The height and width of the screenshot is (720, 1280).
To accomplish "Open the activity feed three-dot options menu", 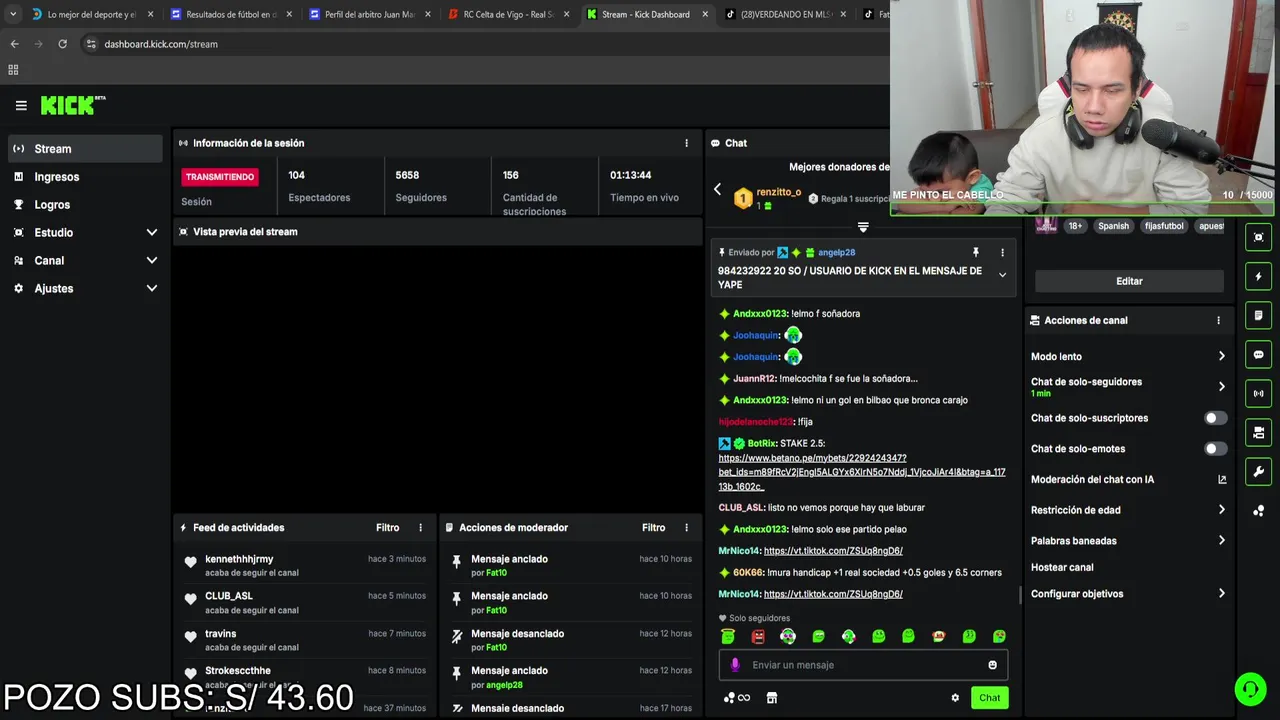I will point(420,528).
